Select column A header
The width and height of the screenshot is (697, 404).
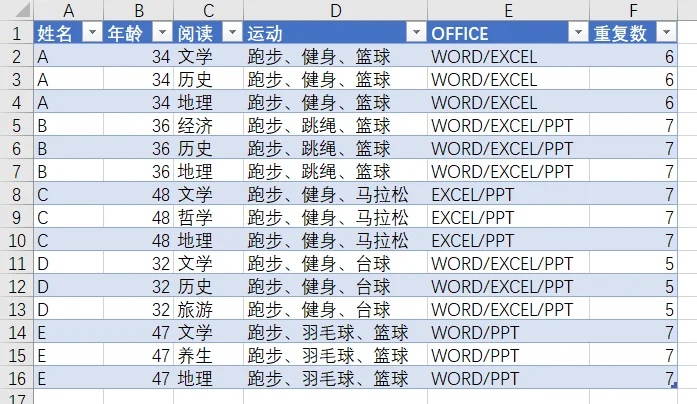point(68,10)
